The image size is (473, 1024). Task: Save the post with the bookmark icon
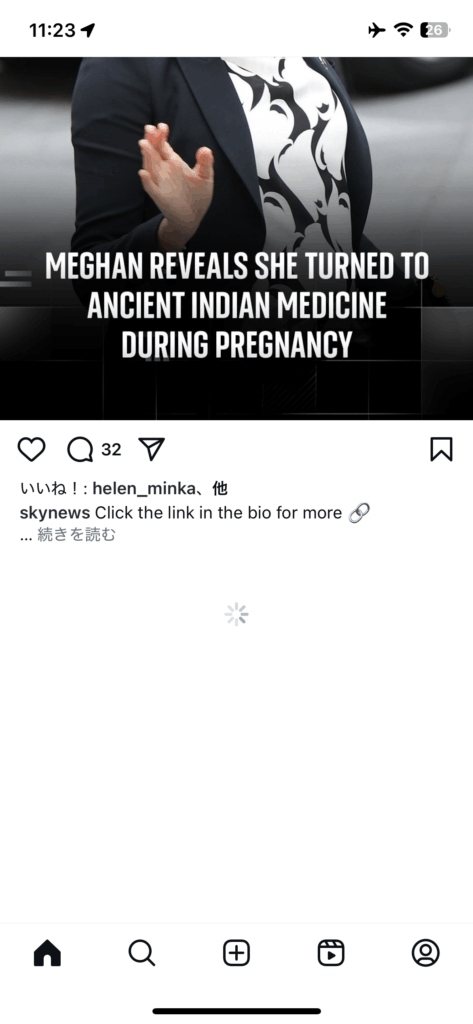click(442, 449)
